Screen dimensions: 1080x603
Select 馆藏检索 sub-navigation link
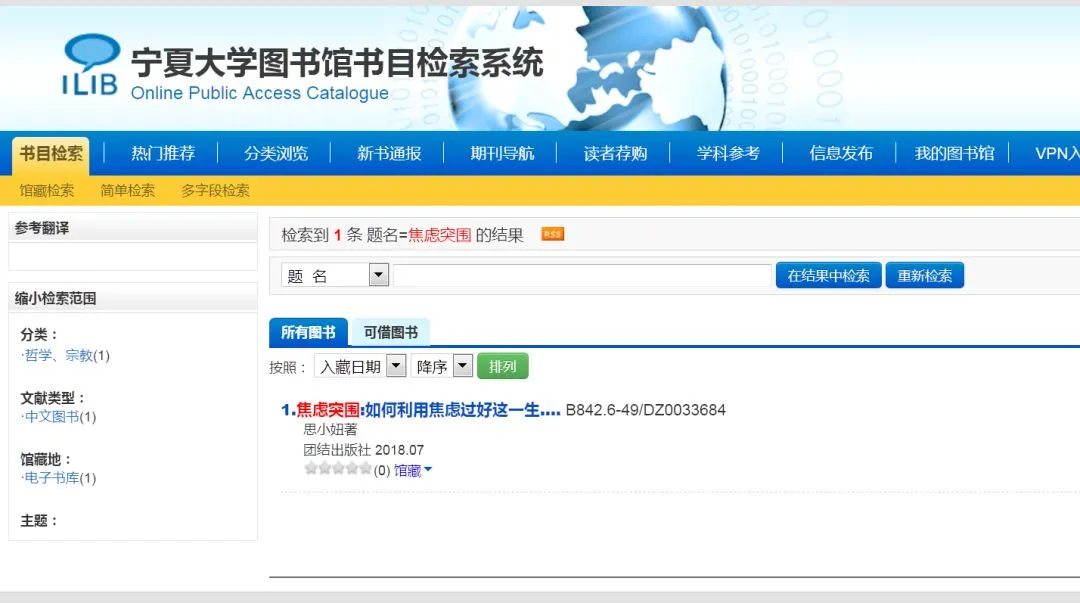coord(46,190)
